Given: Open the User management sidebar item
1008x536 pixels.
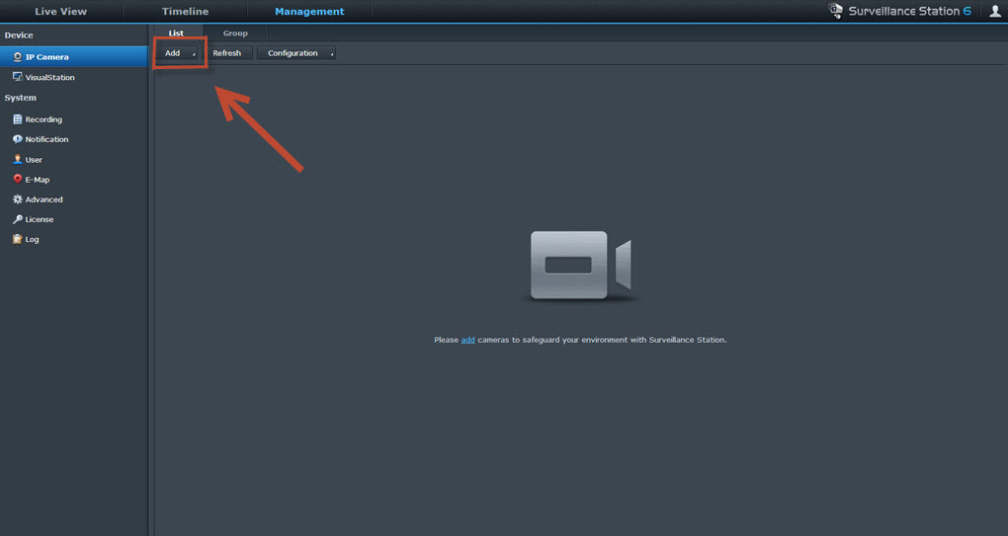Looking at the screenshot, I should [x=33, y=159].
